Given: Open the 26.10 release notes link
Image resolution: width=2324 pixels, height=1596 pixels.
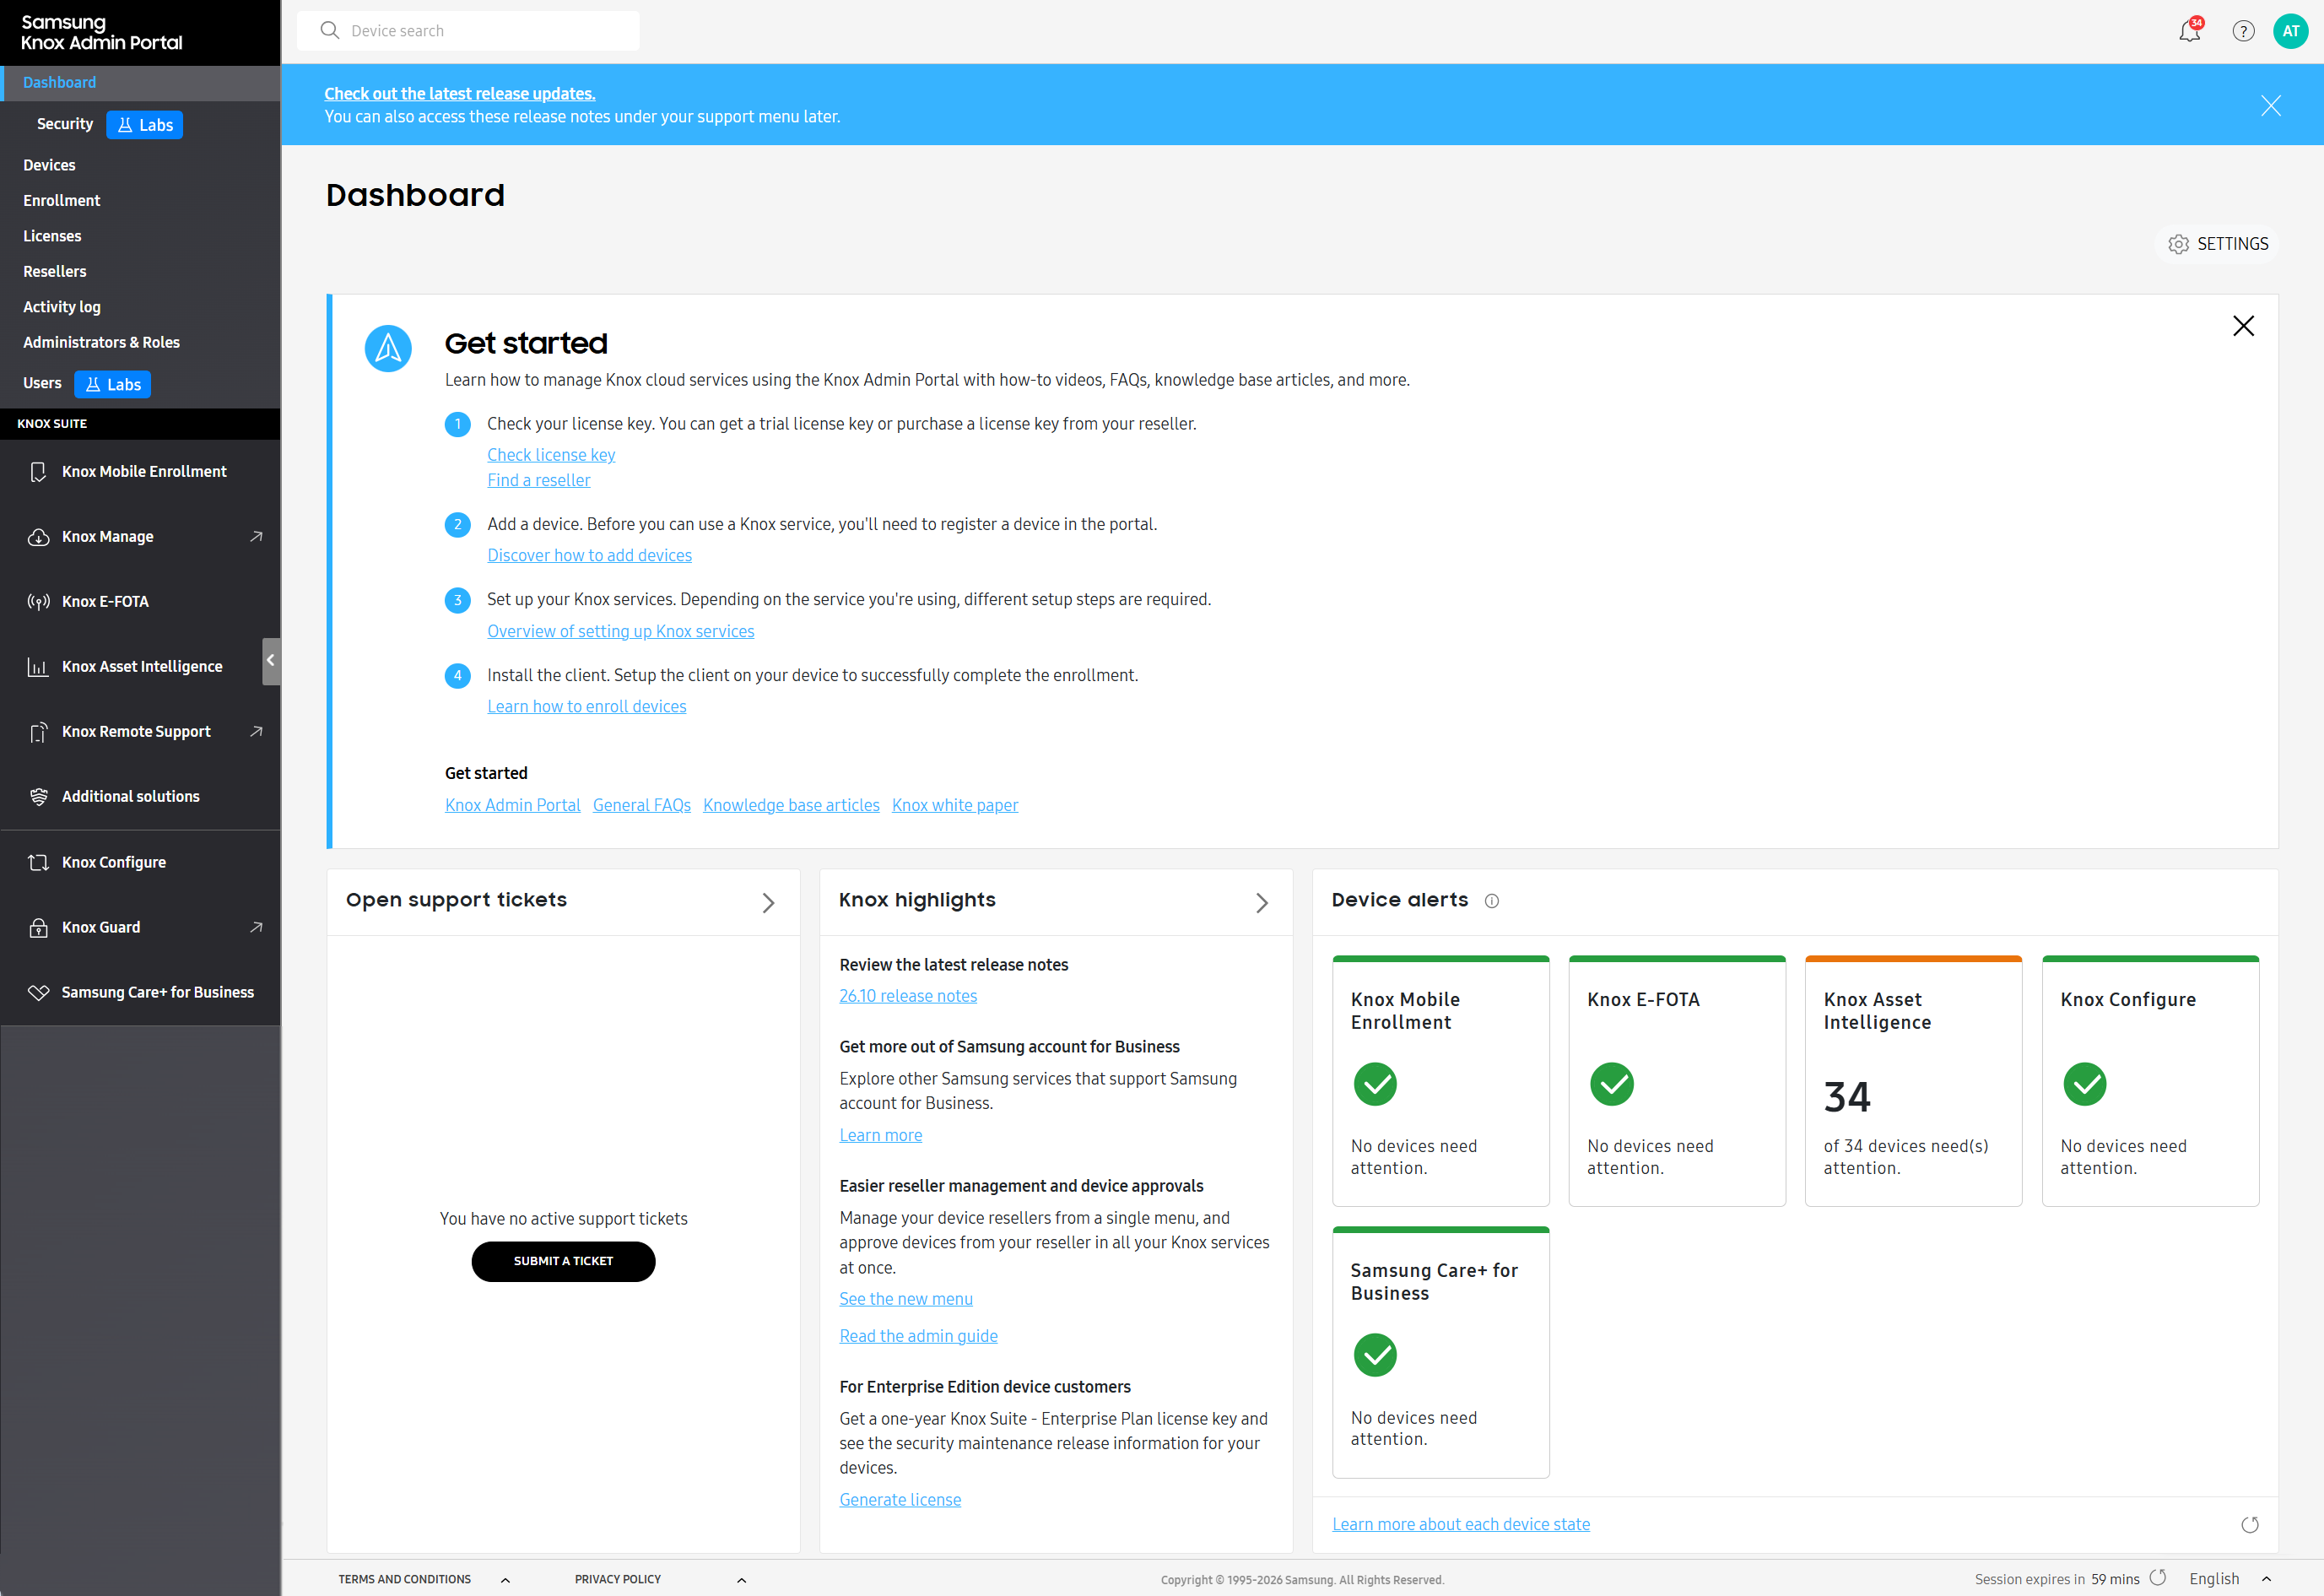Looking at the screenshot, I should click(x=908, y=996).
